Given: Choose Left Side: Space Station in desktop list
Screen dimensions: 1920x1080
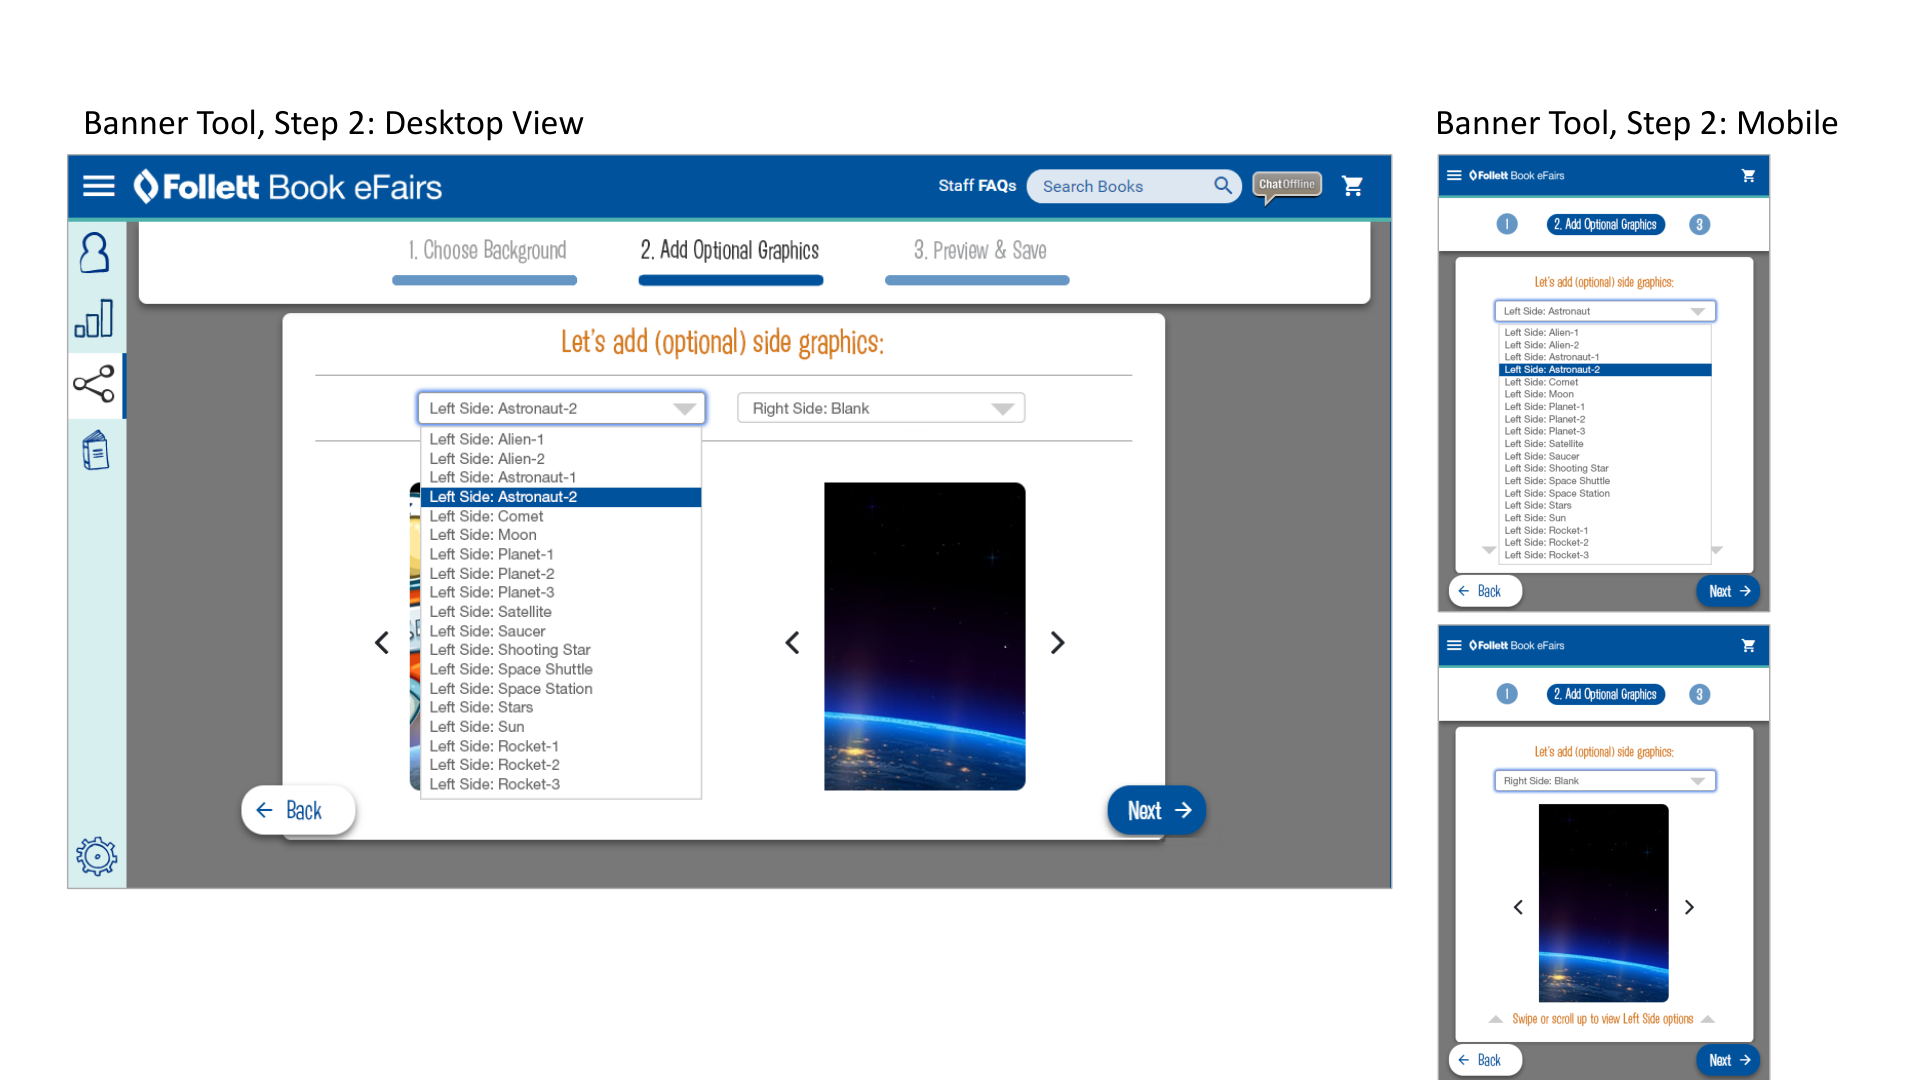Looking at the screenshot, I should point(561,689).
